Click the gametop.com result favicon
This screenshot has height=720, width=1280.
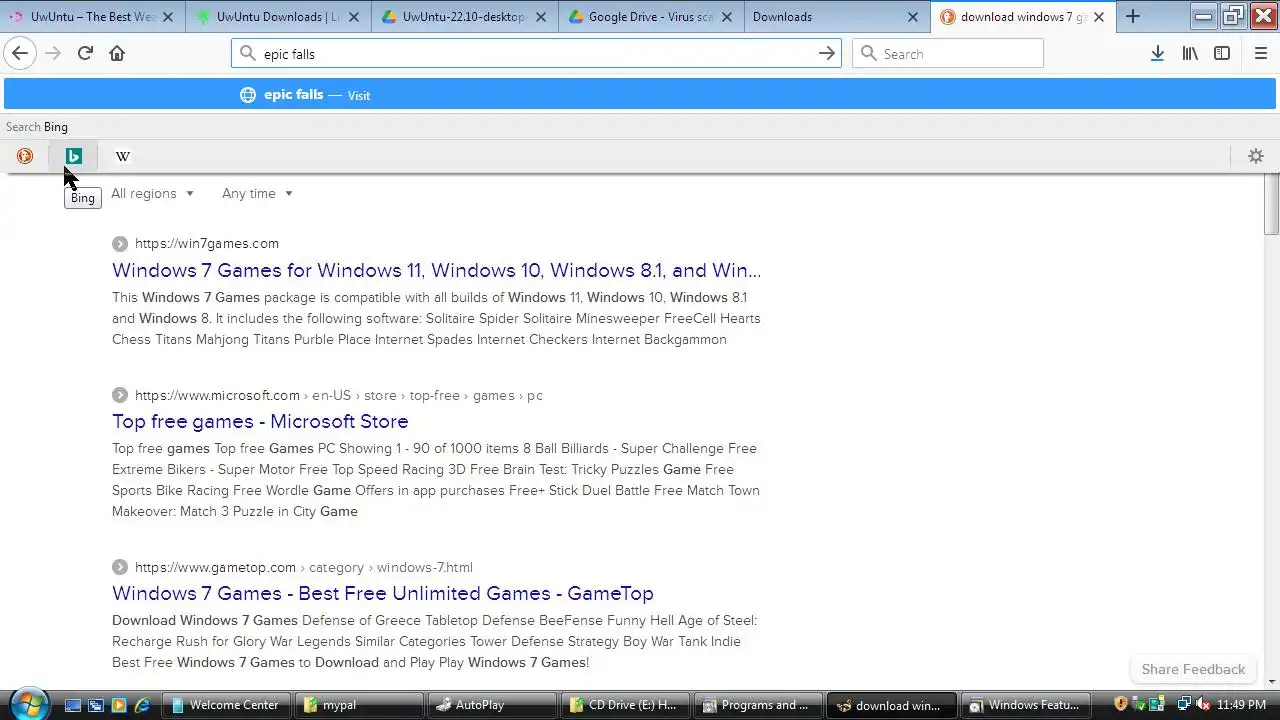pos(120,567)
